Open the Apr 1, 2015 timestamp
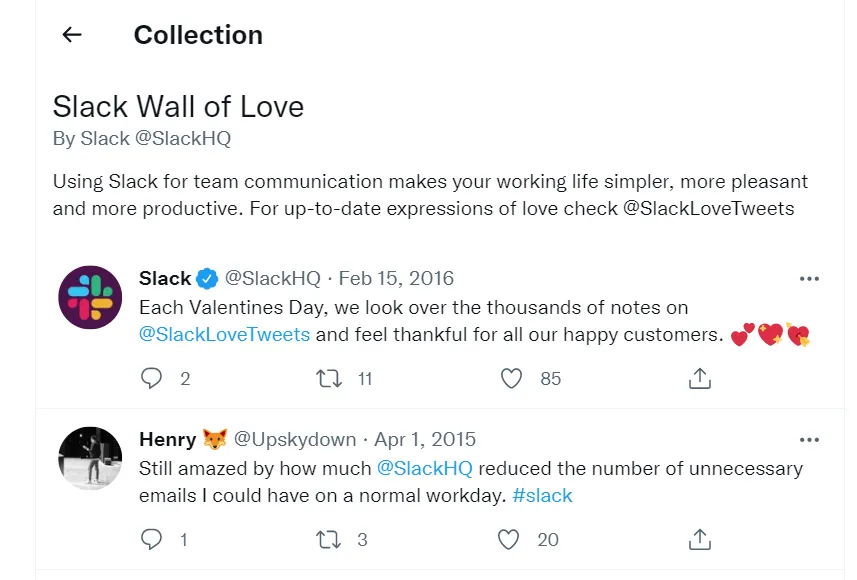Image resolution: width=857 pixels, height=580 pixels. tap(426, 439)
